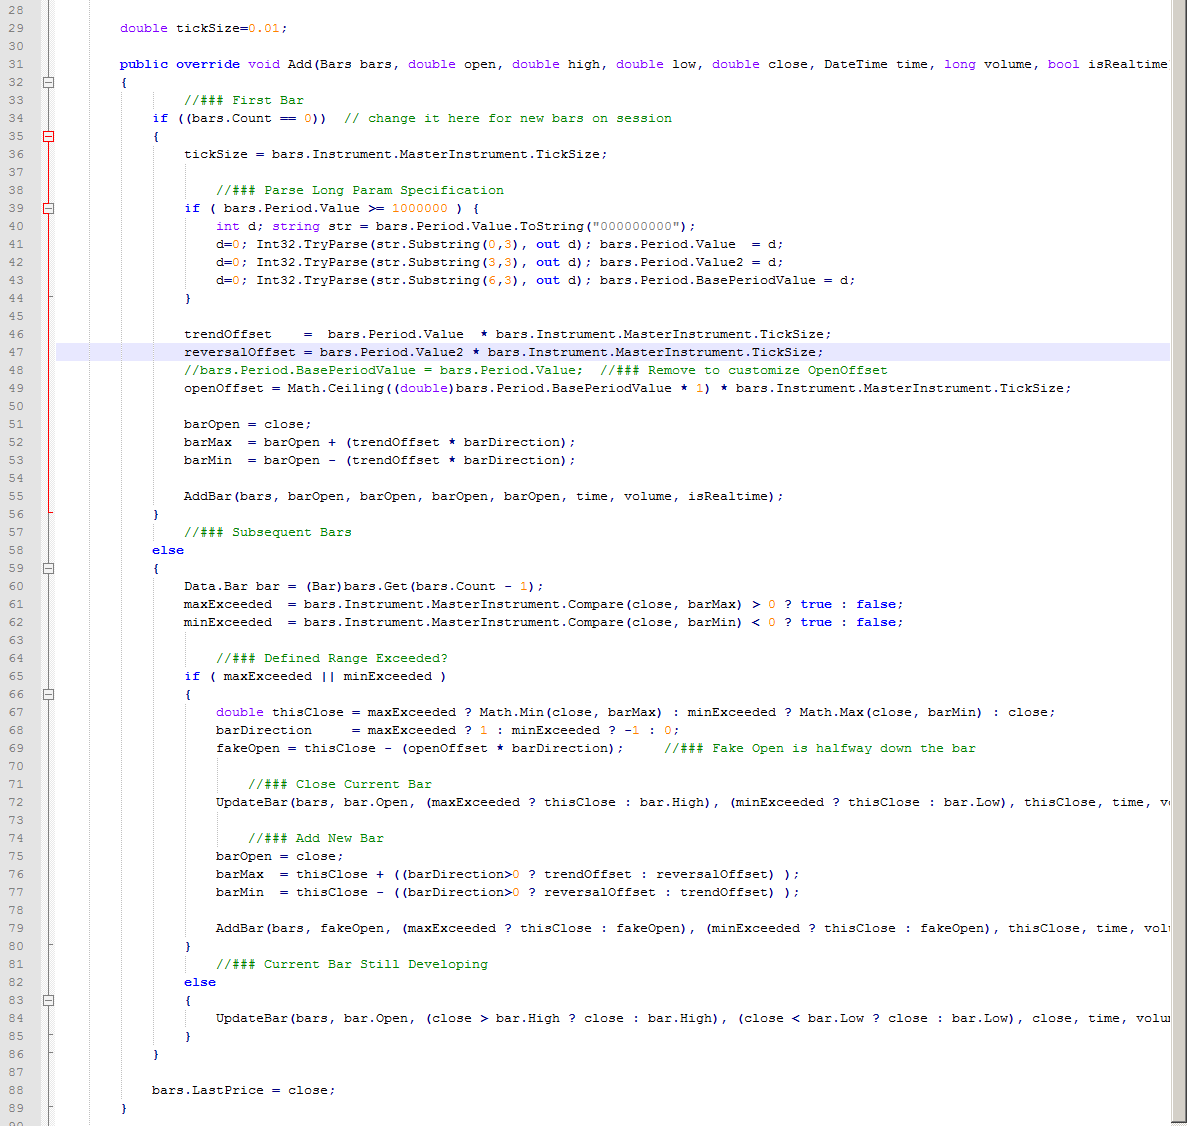Collapse the Subsequent Bars else block at line 59
The width and height of the screenshot is (1187, 1126).
(48, 568)
